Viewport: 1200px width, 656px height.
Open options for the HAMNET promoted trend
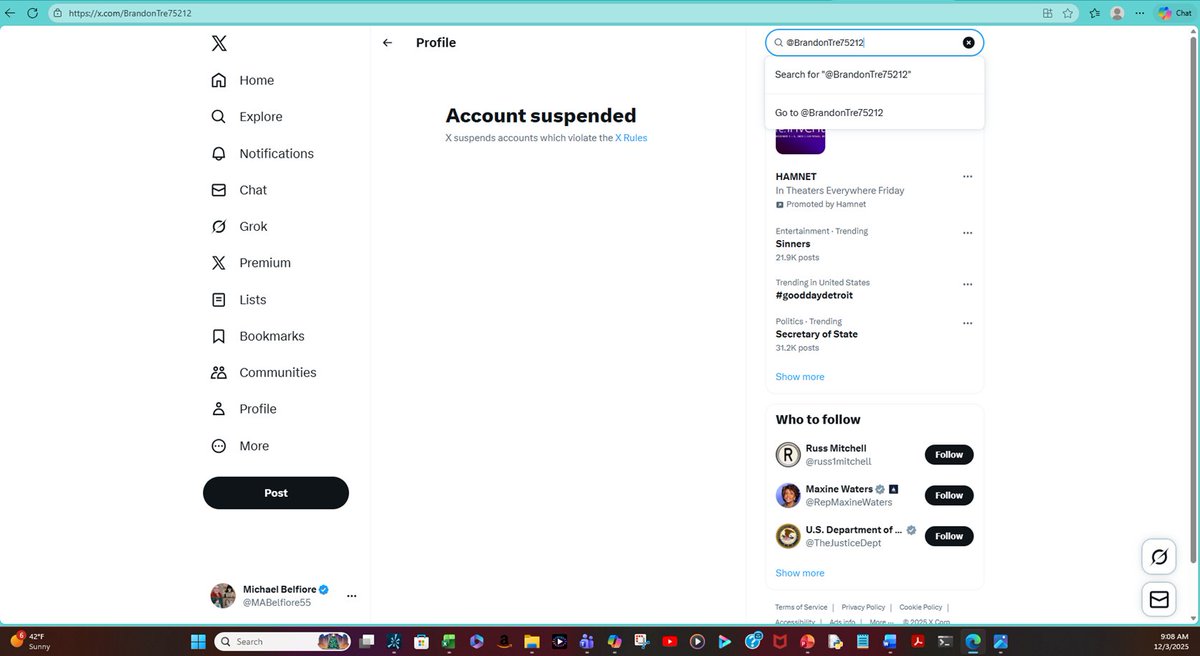point(967,177)
